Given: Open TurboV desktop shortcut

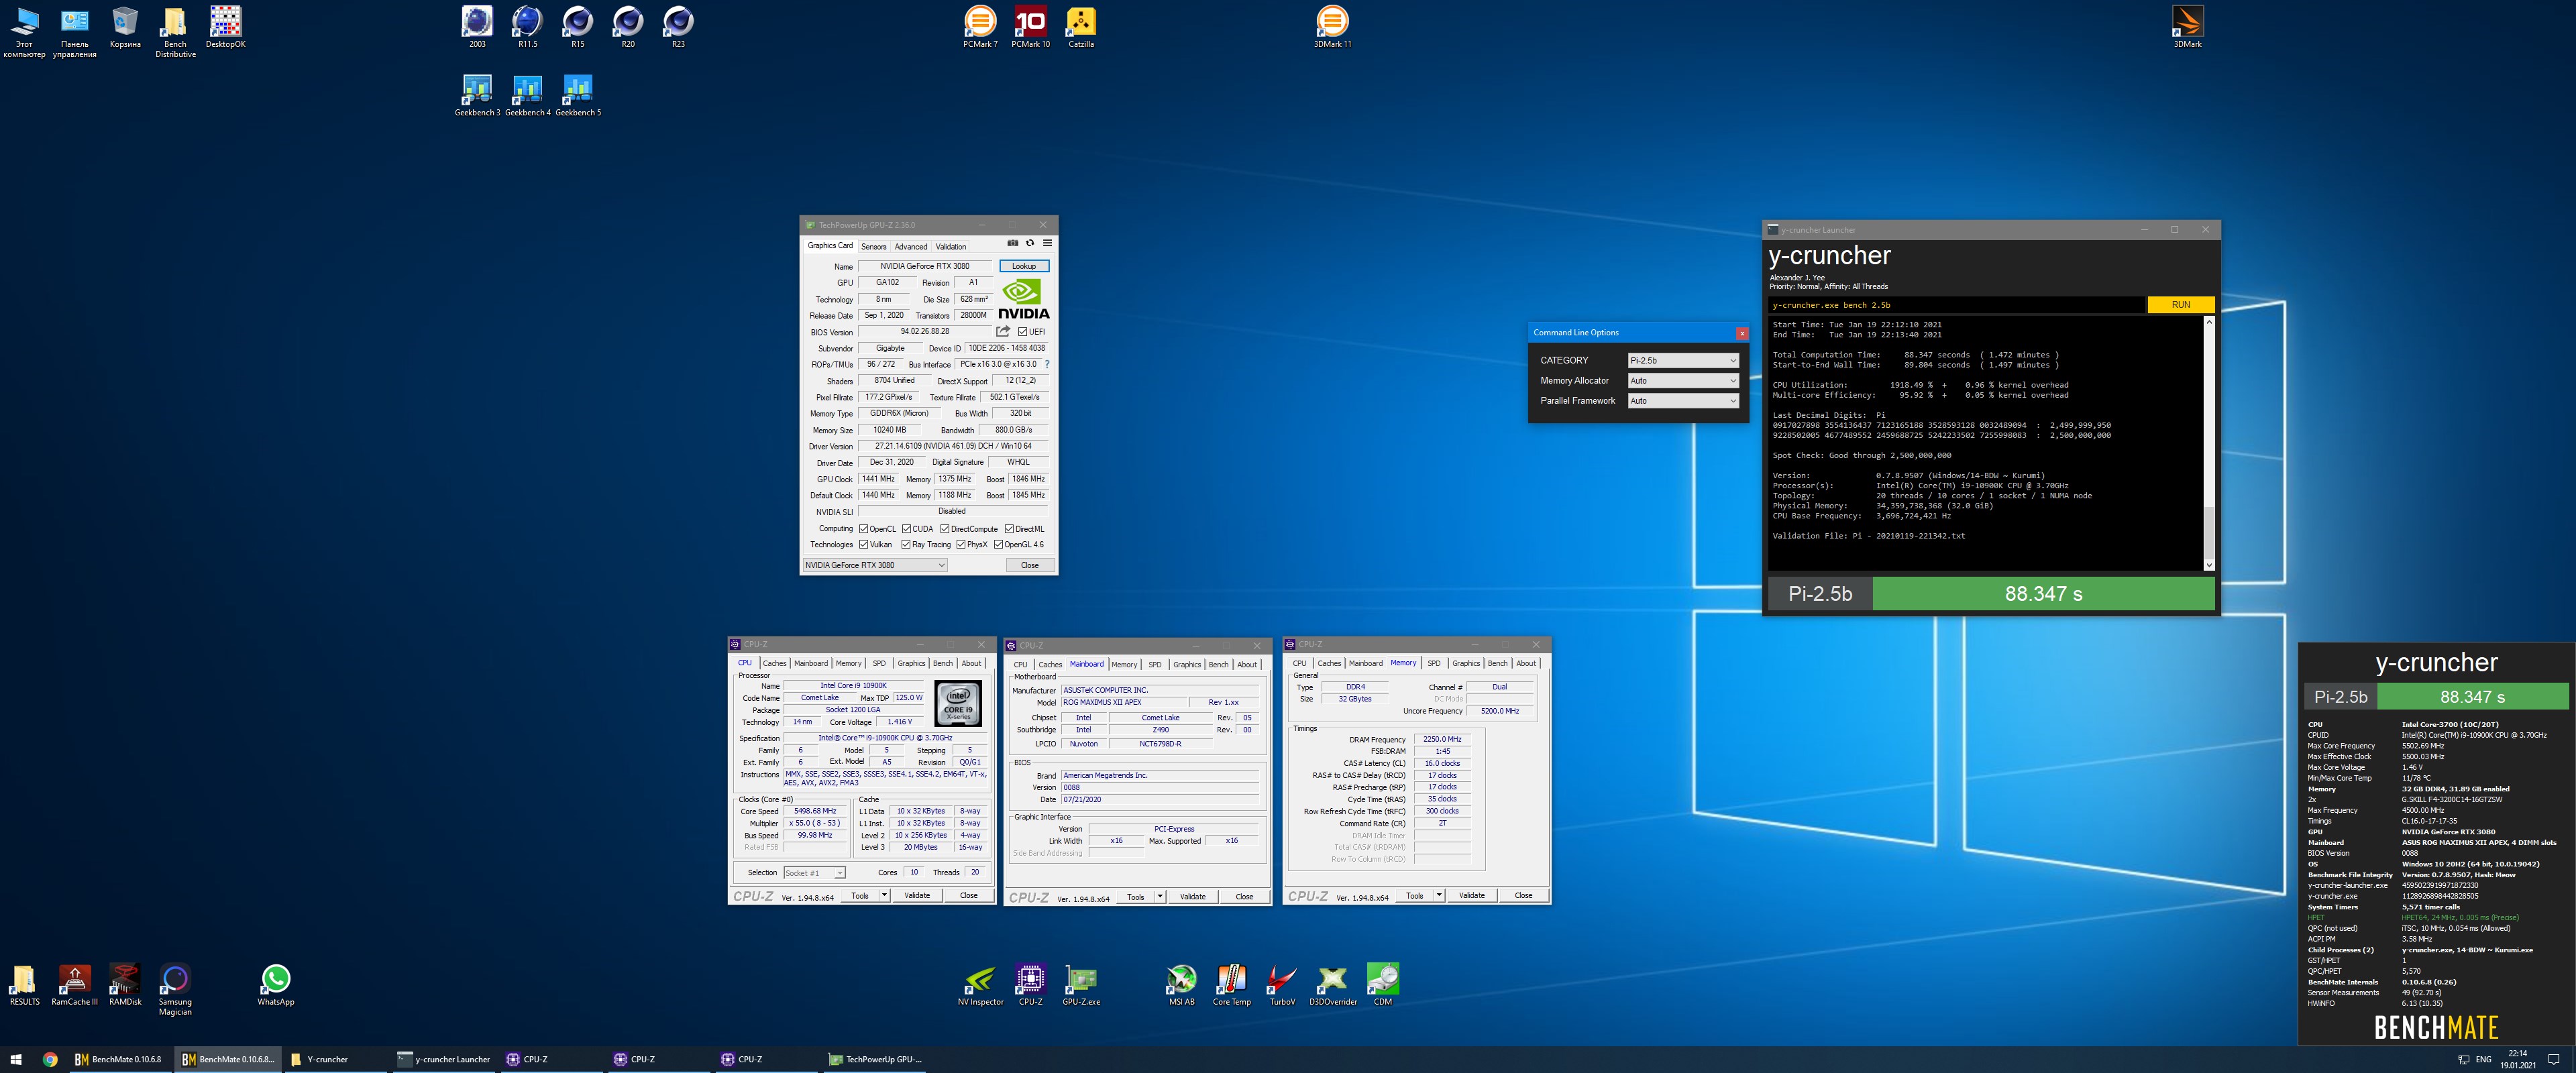Looking at the screenshot, I should tap(1282, 984).
